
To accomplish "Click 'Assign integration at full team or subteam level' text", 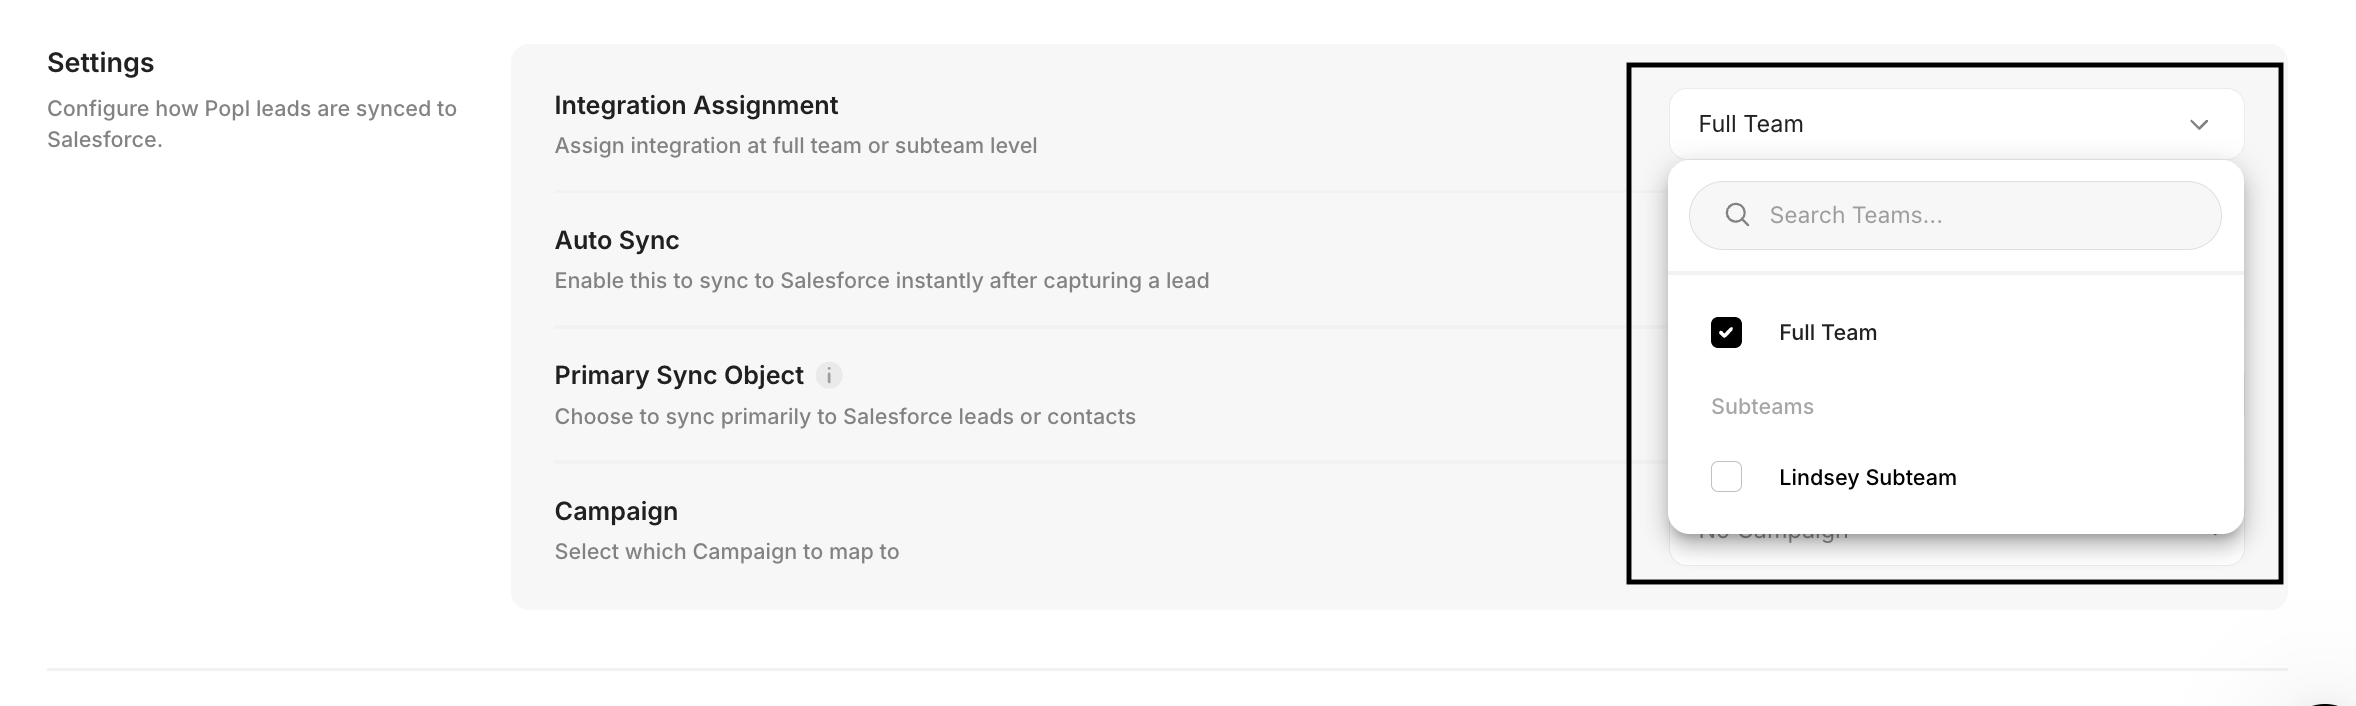I will point(795,146).
